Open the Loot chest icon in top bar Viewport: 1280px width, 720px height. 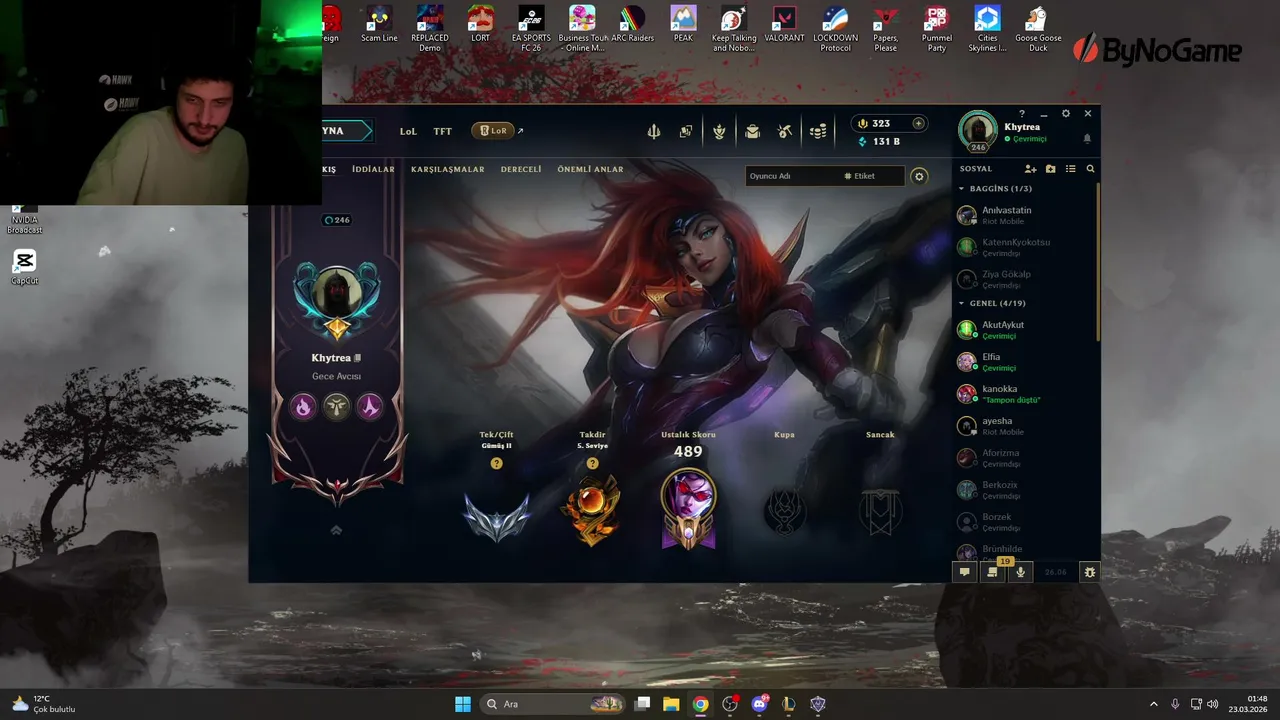pyautogui.click(x=752, y=131)
